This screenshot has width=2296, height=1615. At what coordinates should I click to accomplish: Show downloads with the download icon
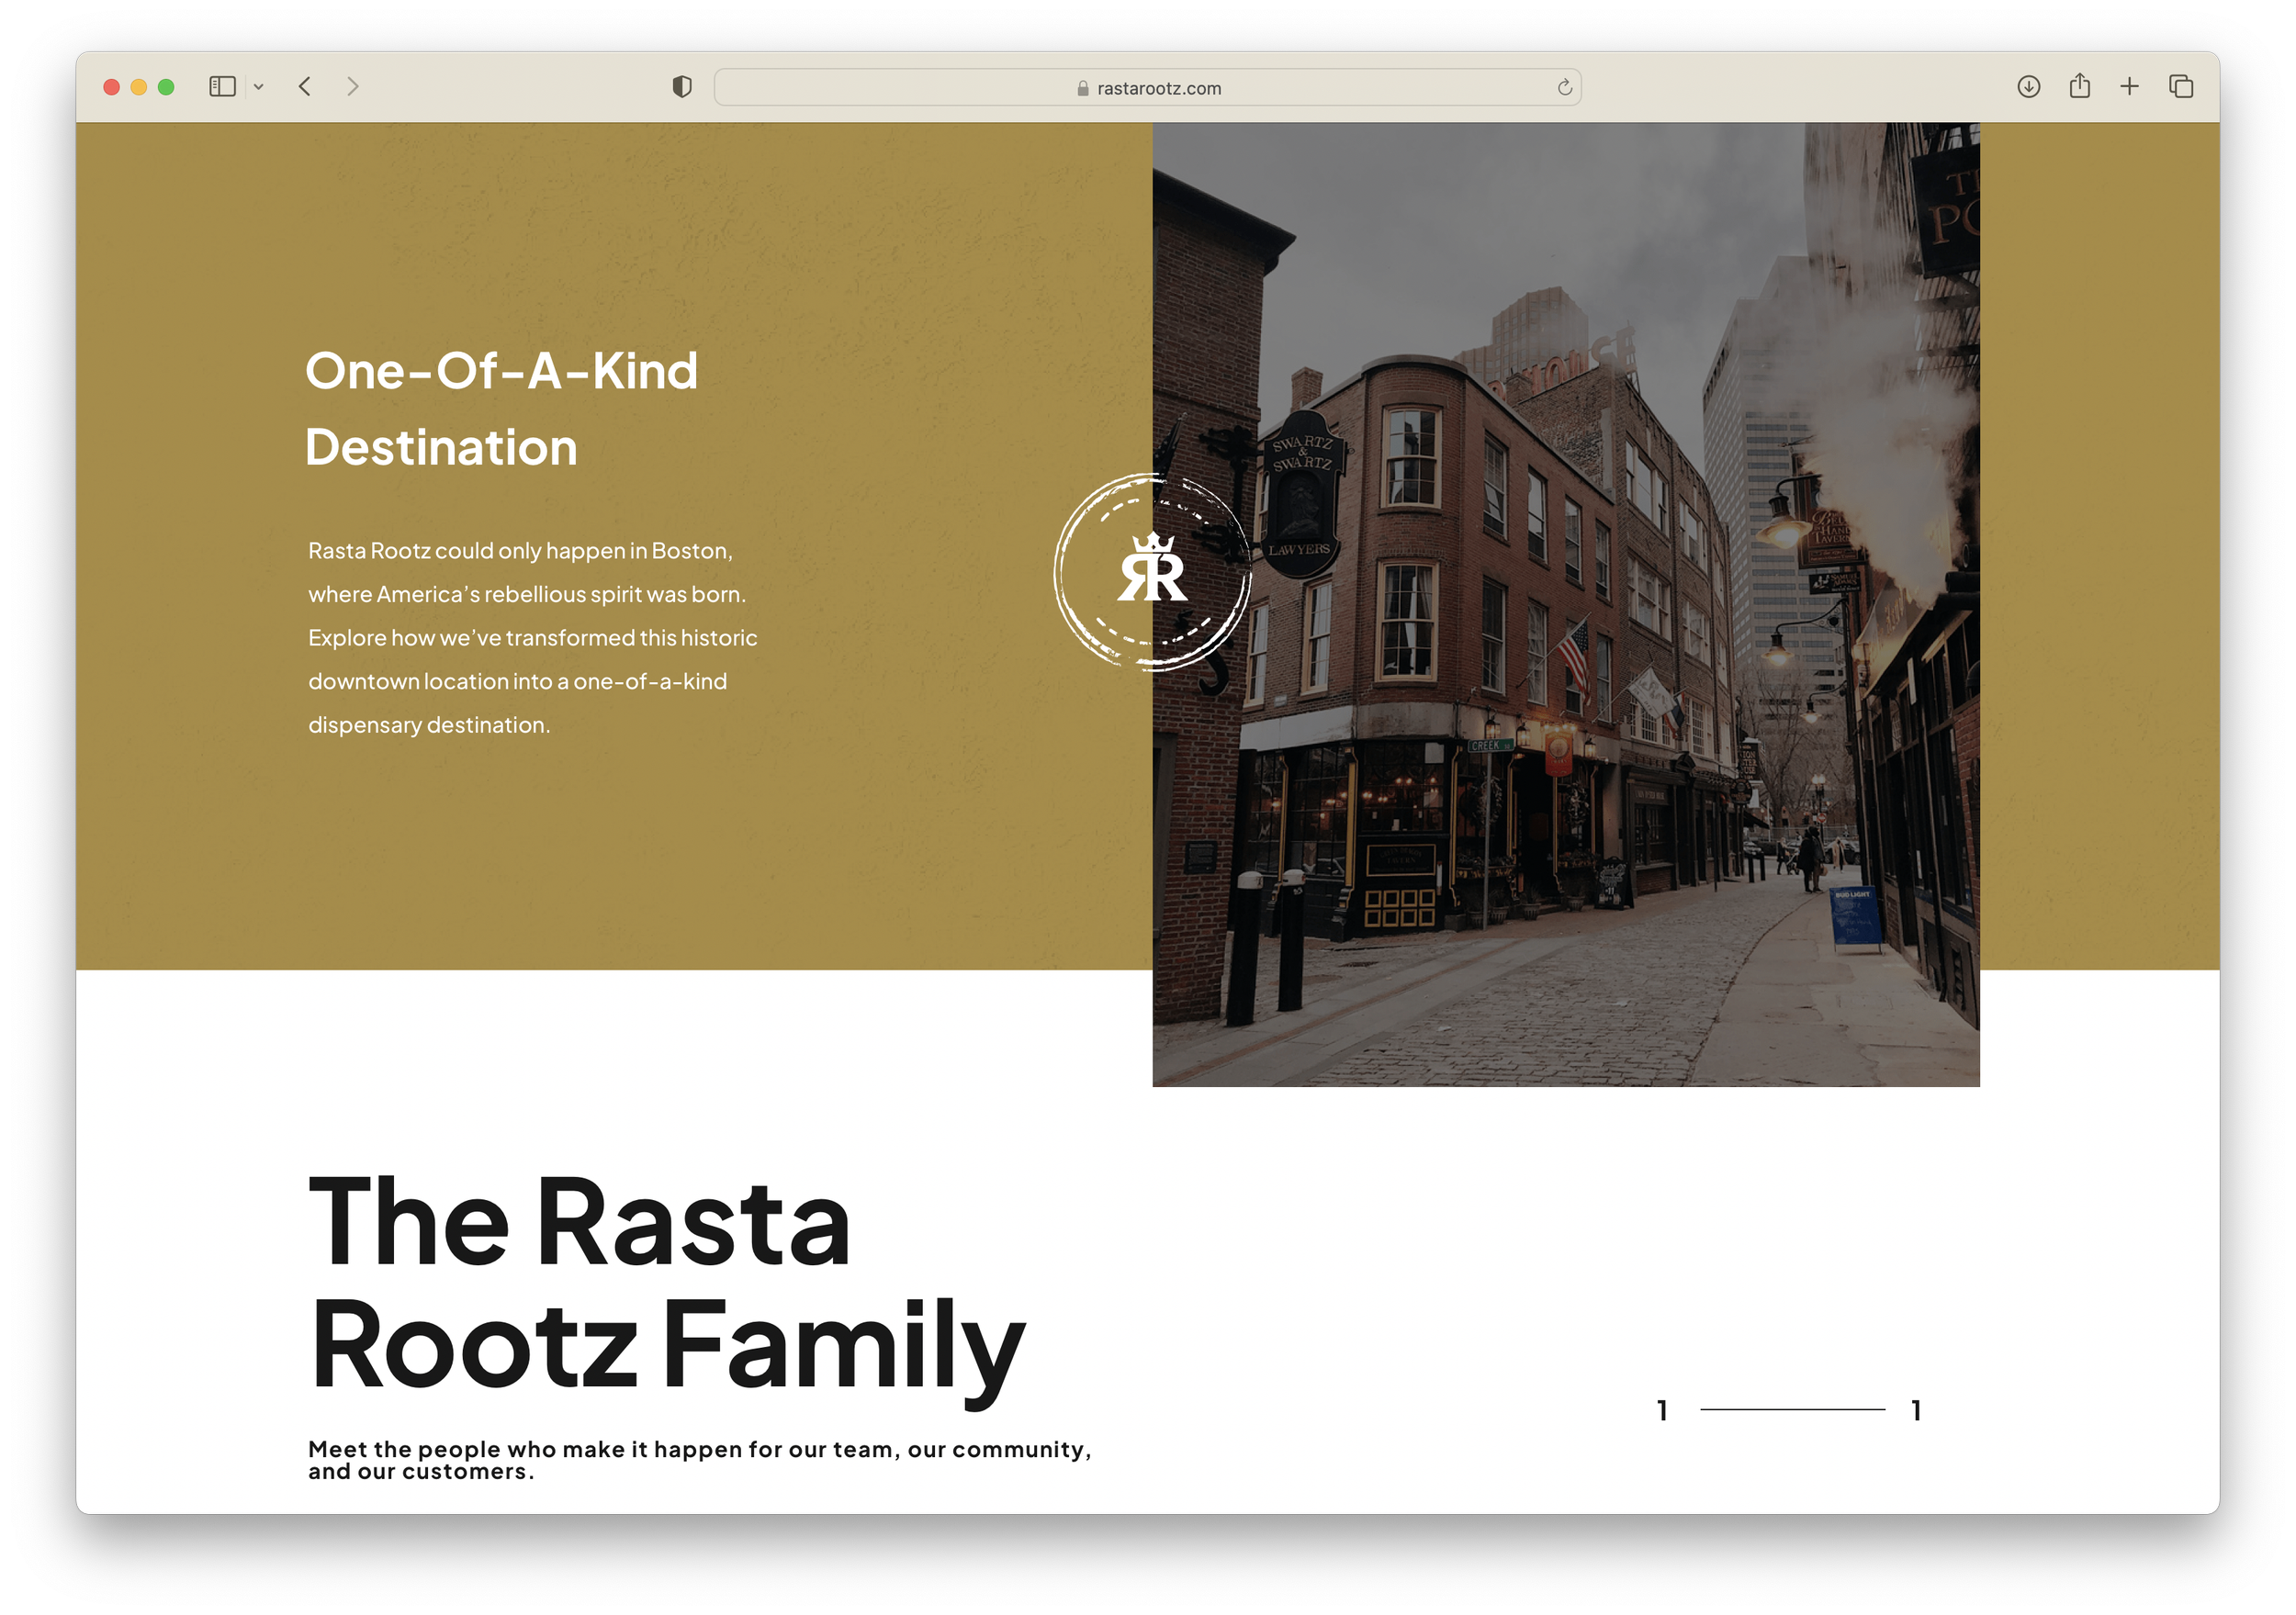tap(2028, 87)
